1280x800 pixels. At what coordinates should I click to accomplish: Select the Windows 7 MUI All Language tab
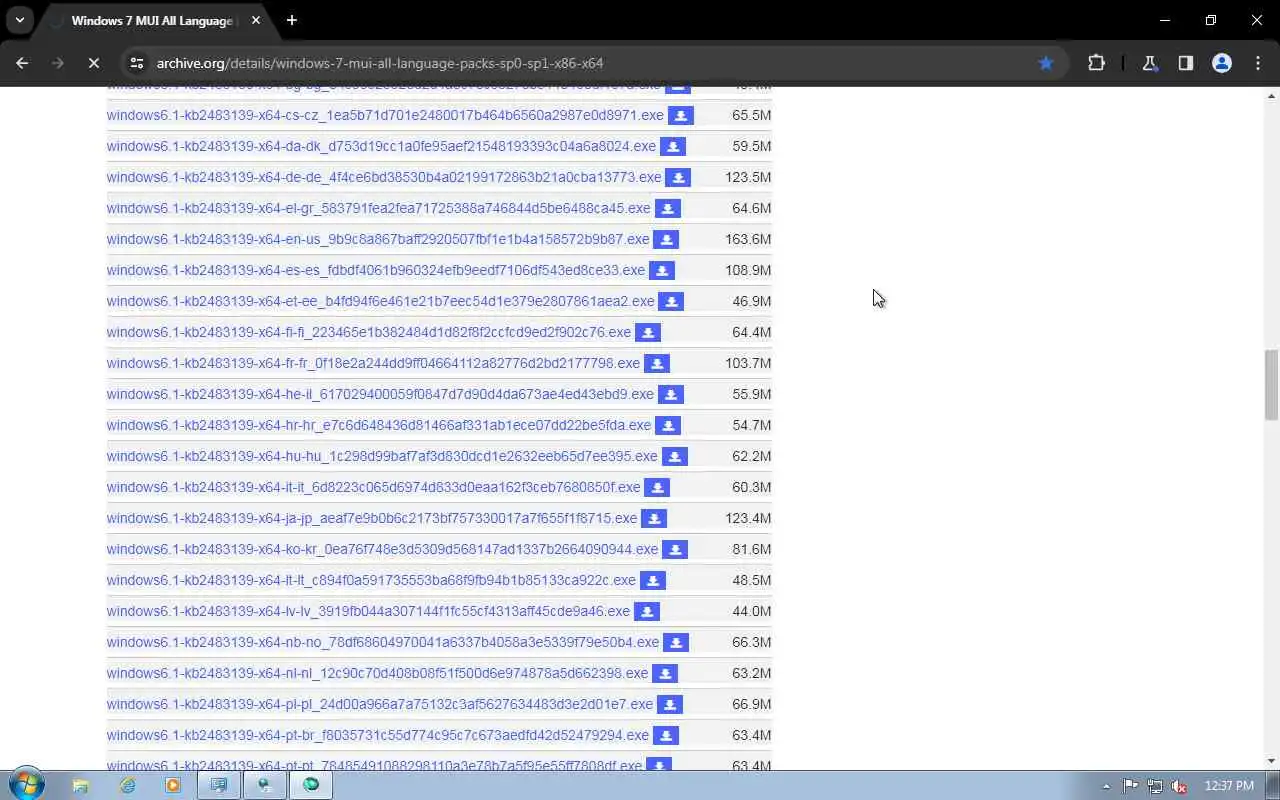[153, 20]
